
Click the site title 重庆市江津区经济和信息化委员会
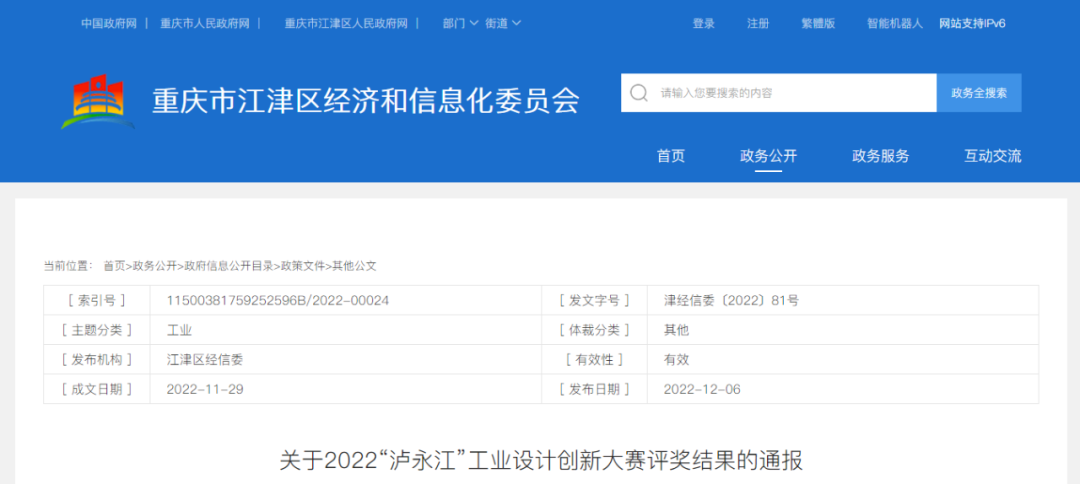[365, 101]
